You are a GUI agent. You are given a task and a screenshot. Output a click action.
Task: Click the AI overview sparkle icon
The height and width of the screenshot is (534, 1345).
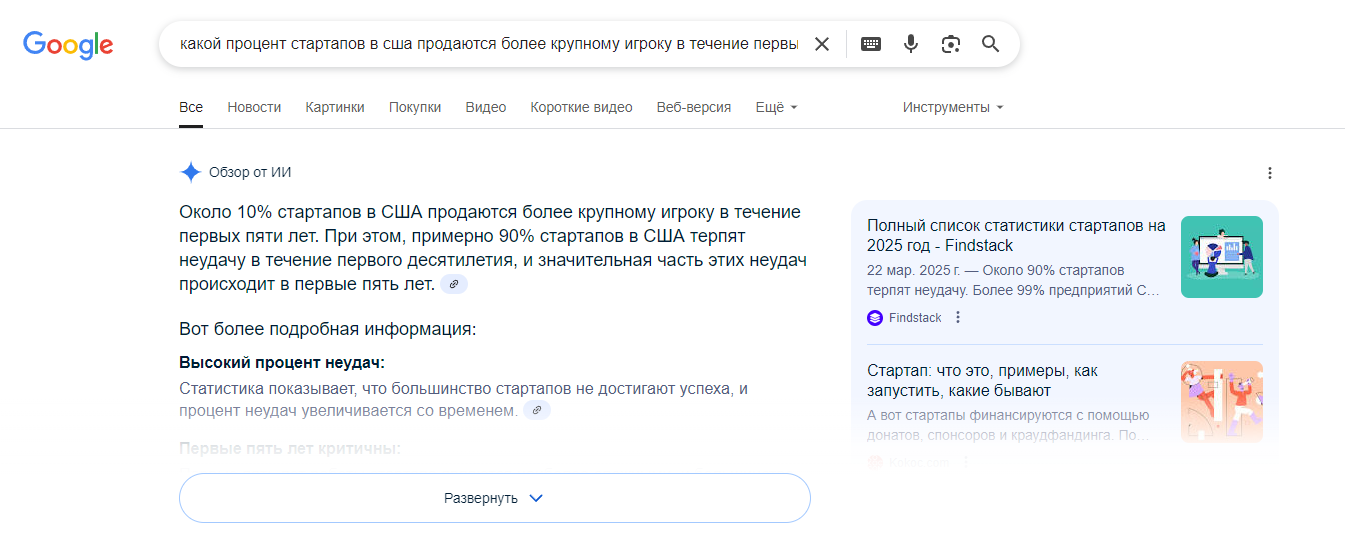[190, 172]
